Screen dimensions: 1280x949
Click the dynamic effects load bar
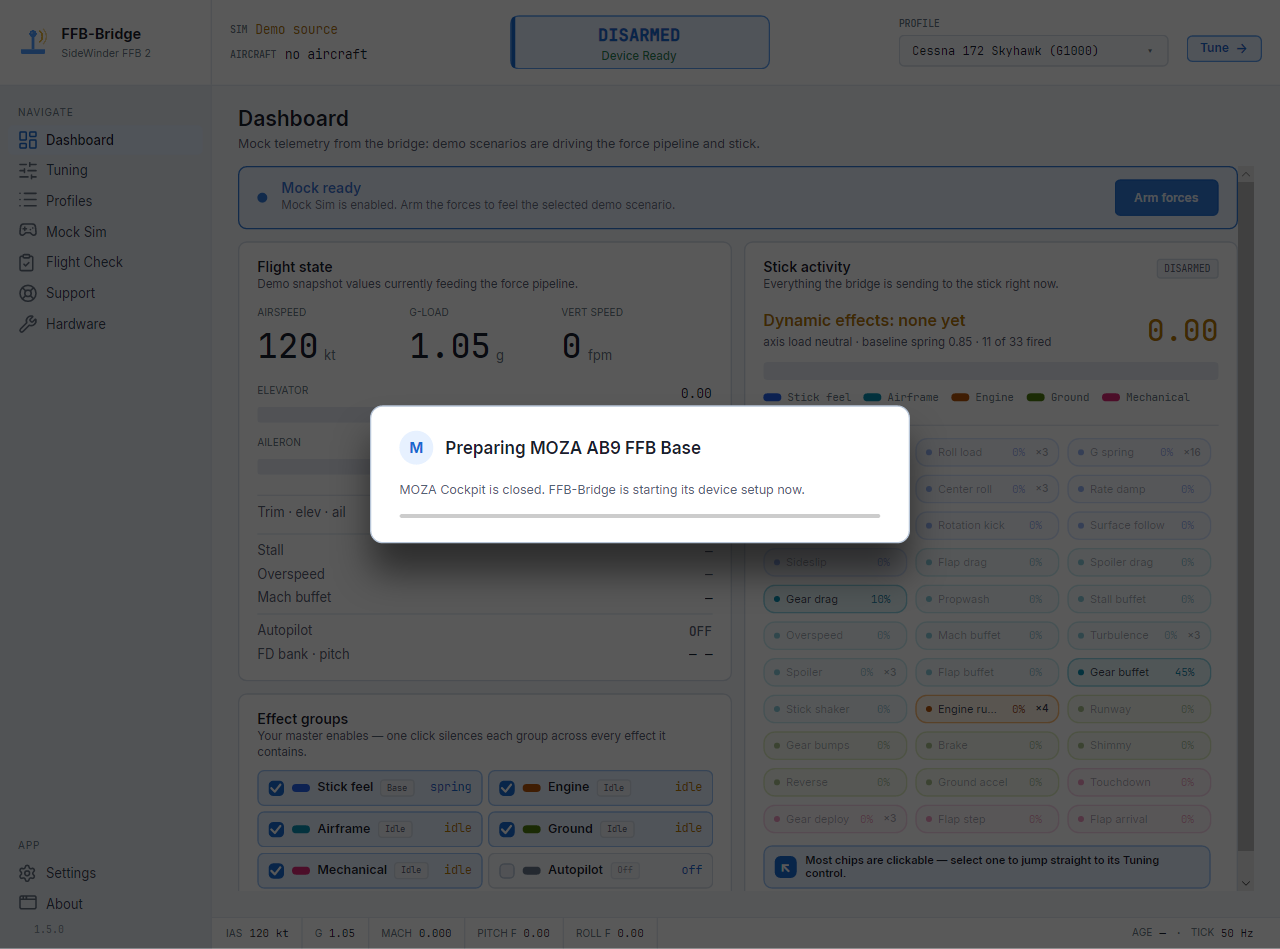click(990, 371)
